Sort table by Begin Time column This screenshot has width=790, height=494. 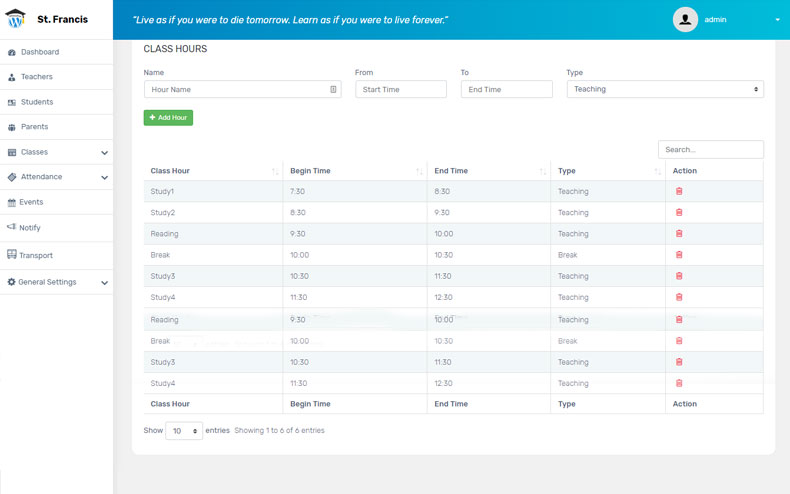pyautogui.click(x=419, y=172)
